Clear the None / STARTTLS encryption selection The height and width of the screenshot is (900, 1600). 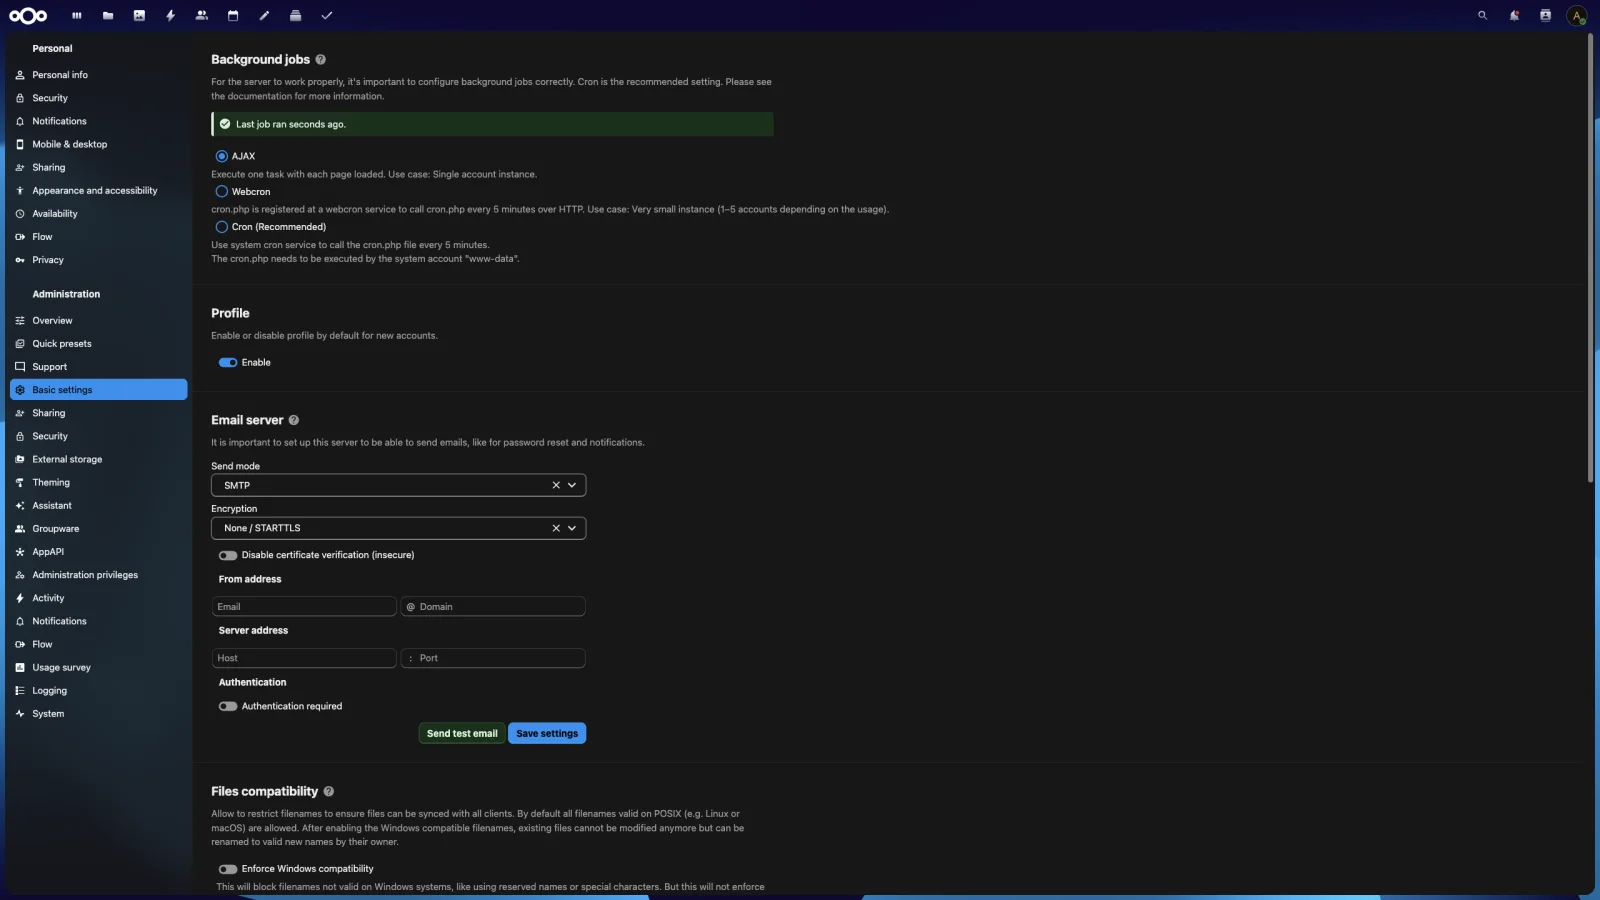556,528
